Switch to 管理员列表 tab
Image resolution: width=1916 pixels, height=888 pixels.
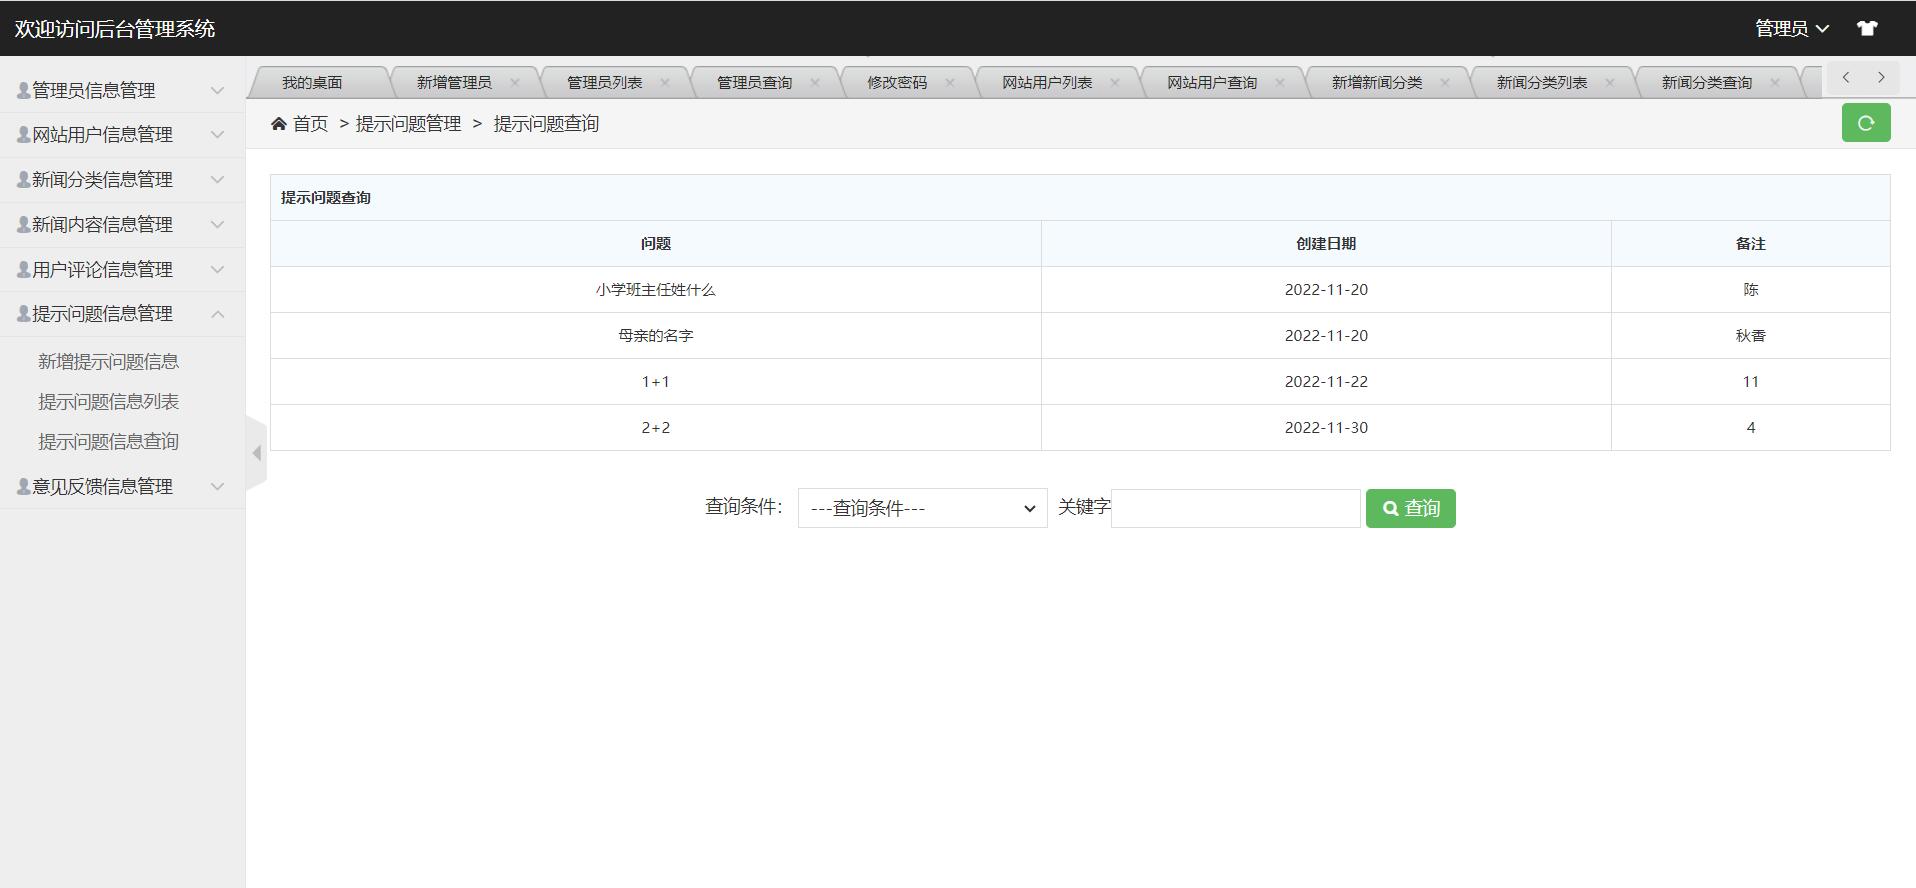click(x=604, y=82)
